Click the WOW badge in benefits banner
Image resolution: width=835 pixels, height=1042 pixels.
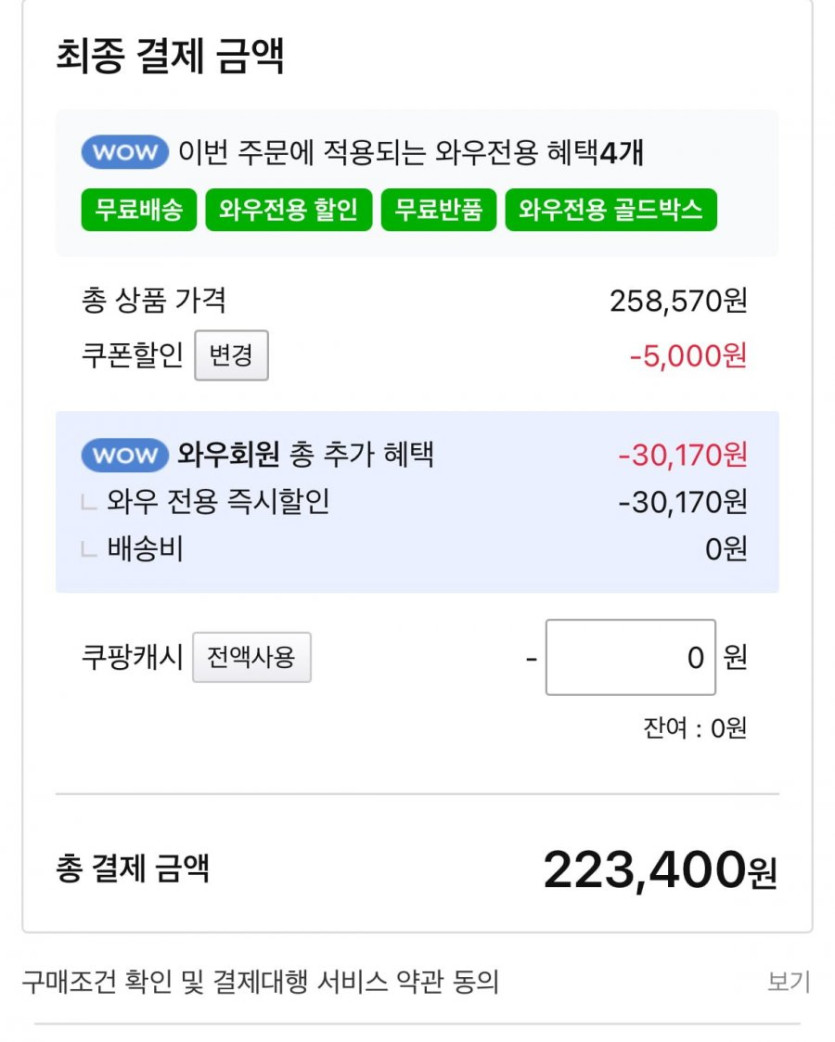125,153
